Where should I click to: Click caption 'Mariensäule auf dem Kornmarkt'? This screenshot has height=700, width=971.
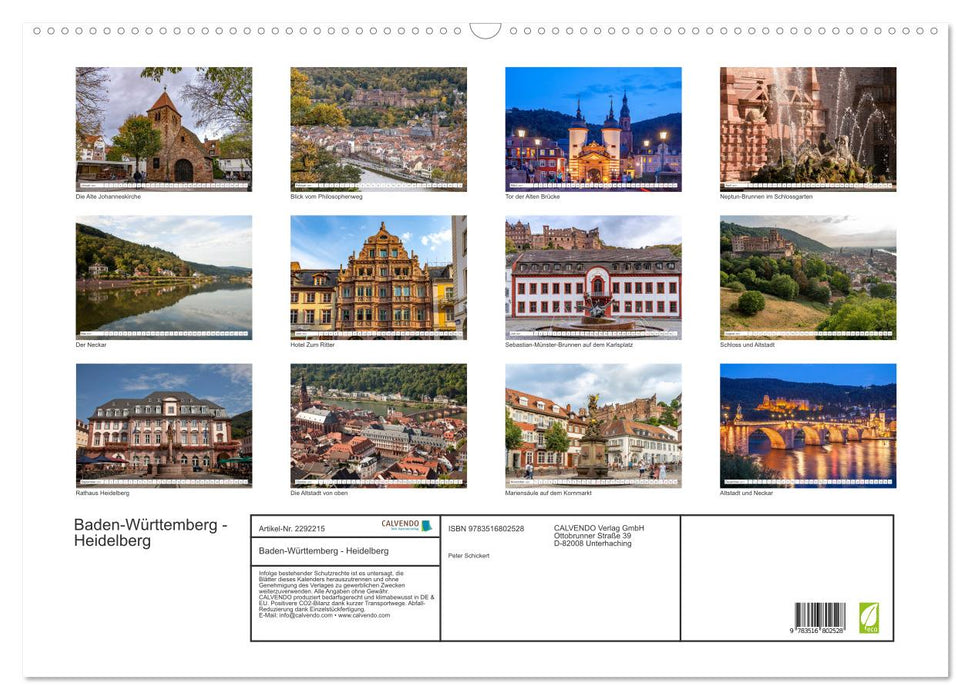coord(549,493)
